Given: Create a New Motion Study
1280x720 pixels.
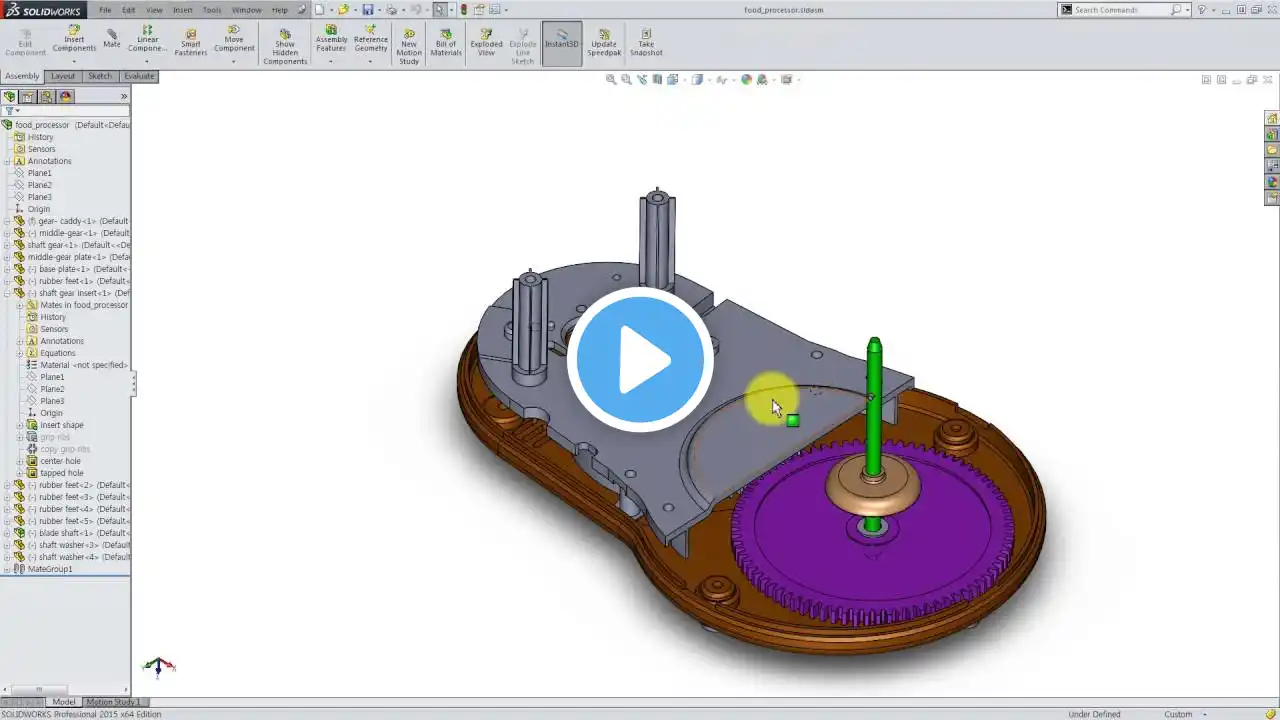Looking at the screenshot, I should click(x=409, y=47).
